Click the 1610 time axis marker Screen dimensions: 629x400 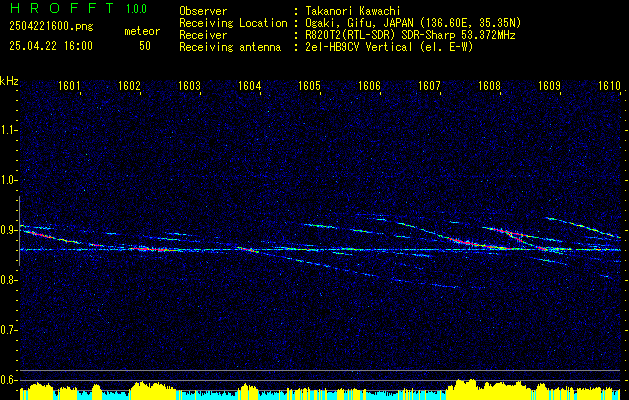609,85
